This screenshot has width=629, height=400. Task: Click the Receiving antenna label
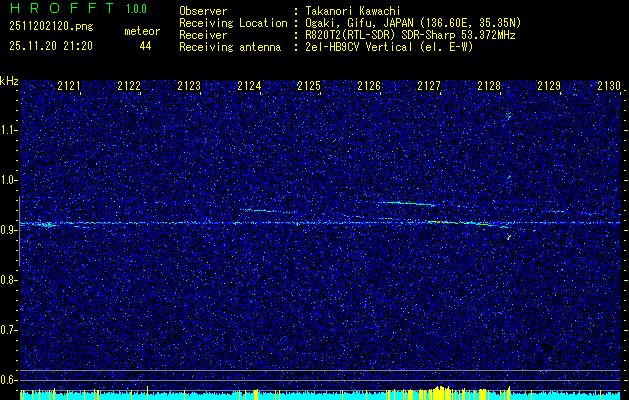tap(230, 47)
